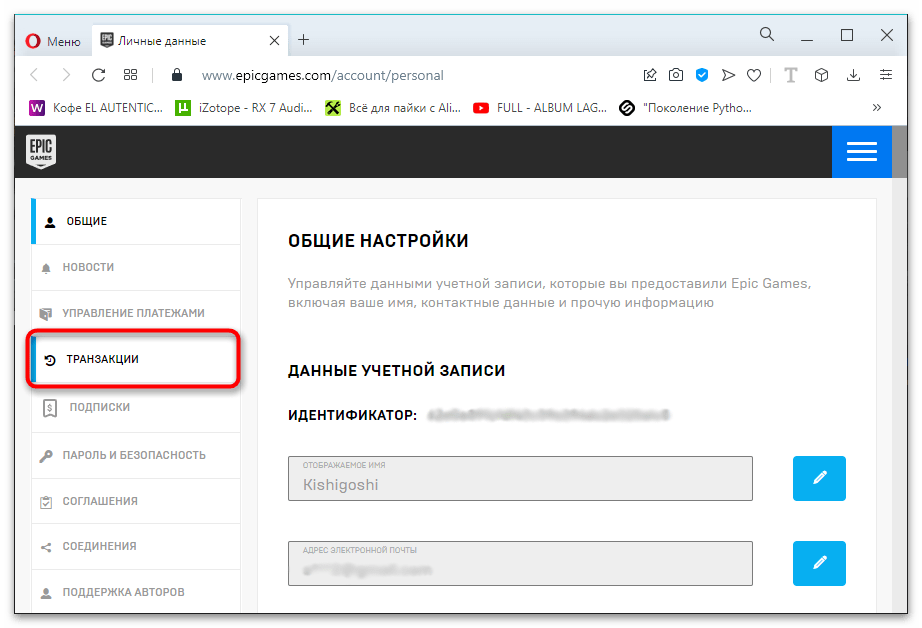Open the "Поколение Pytho bookmark

[x=686, y=108]
